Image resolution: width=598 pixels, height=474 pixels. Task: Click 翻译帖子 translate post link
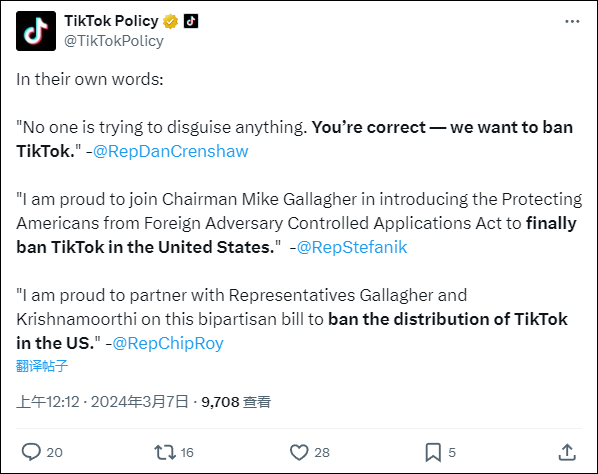[42, 366]
